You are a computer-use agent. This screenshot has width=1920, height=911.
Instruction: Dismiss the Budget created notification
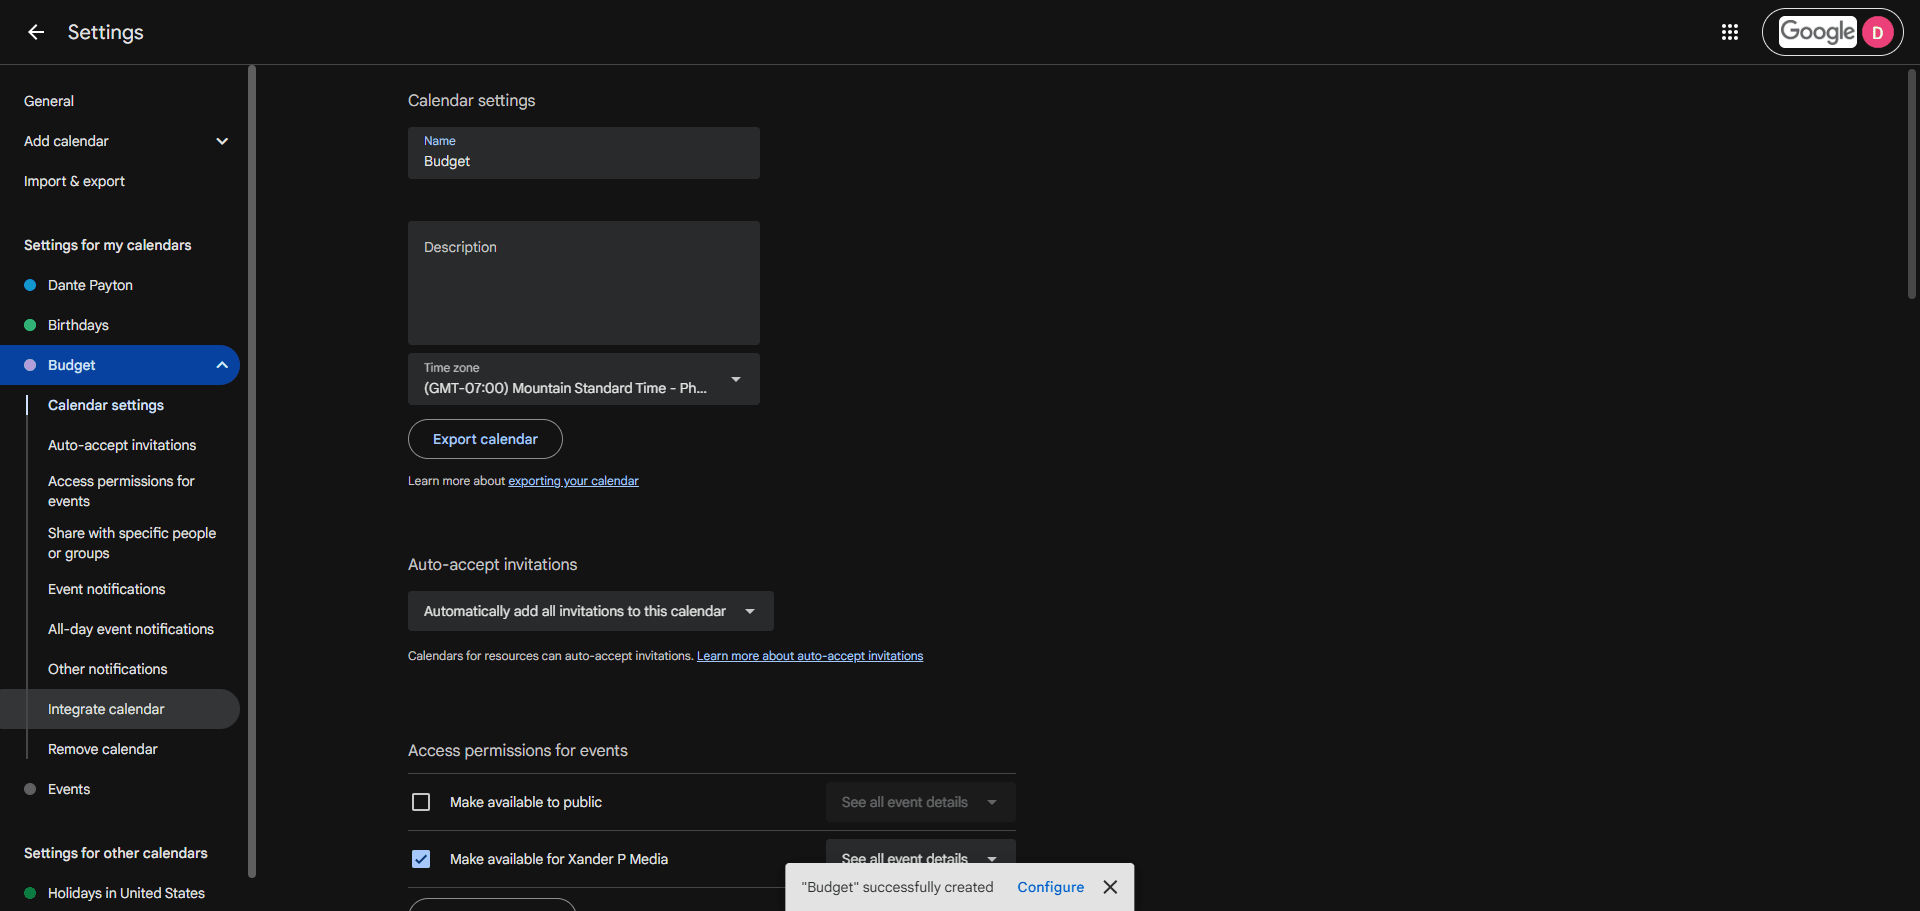[1110, 887]
